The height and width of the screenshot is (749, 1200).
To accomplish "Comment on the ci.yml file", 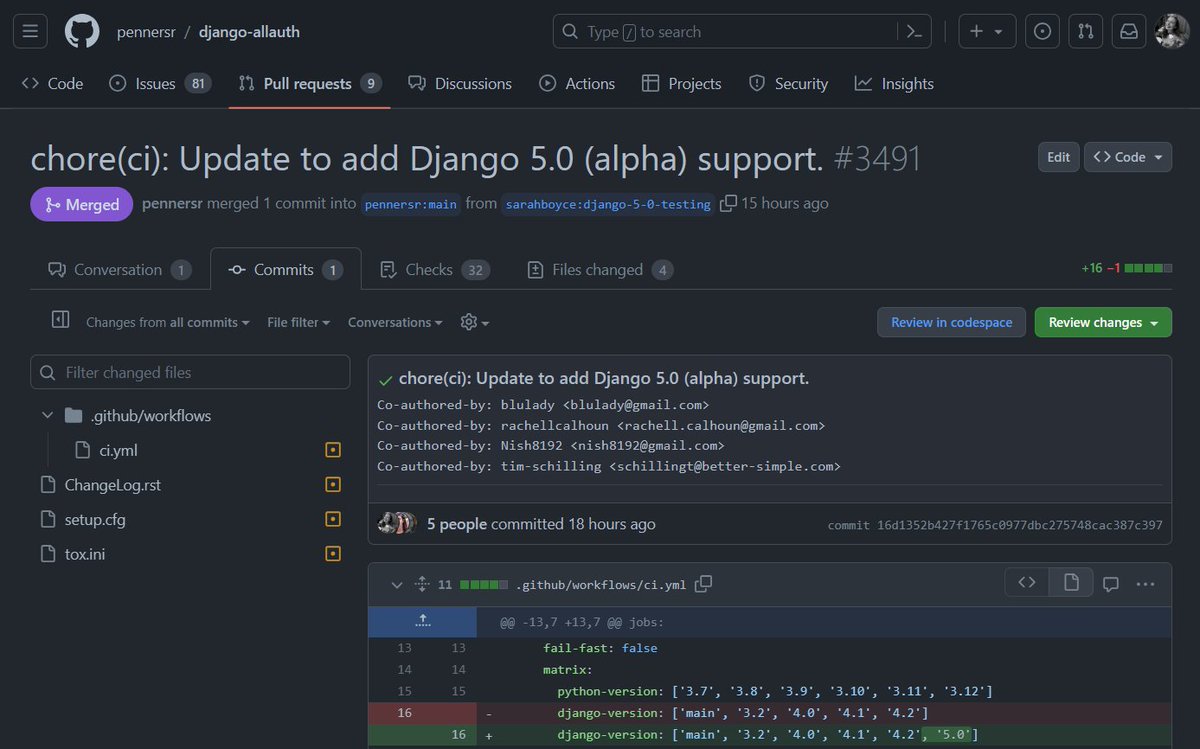I will [1110, 584].
